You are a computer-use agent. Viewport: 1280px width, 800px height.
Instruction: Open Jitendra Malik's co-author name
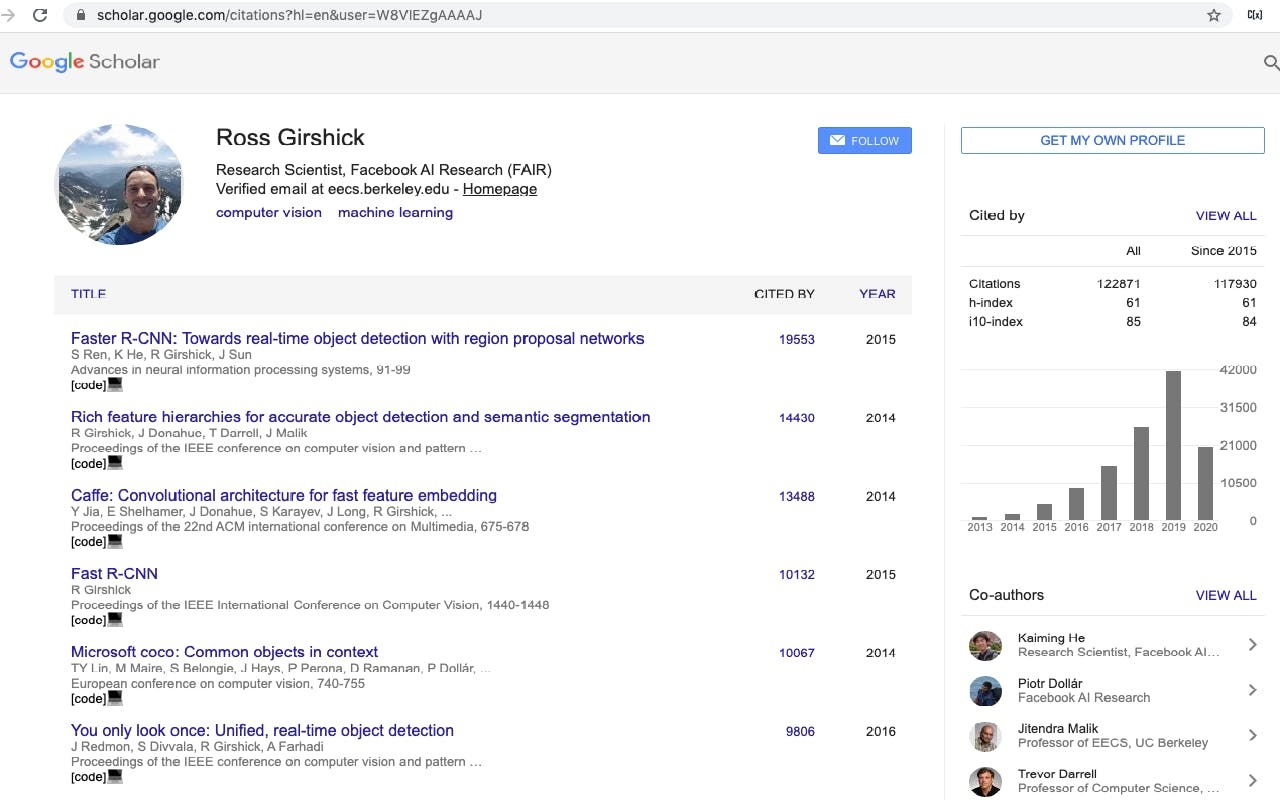tap(1058, 728)
